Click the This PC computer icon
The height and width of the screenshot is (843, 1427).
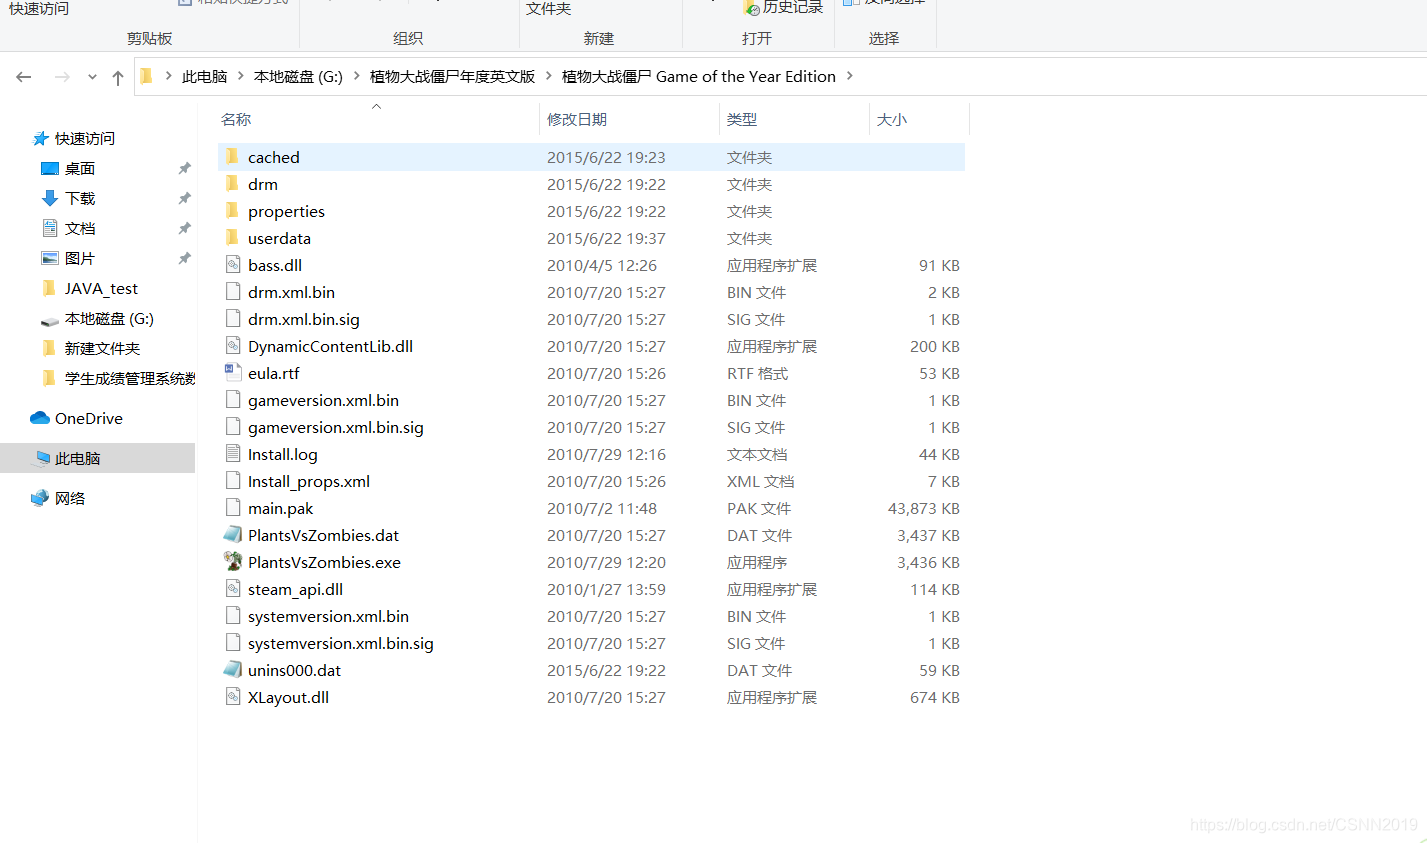coord(41,458)
